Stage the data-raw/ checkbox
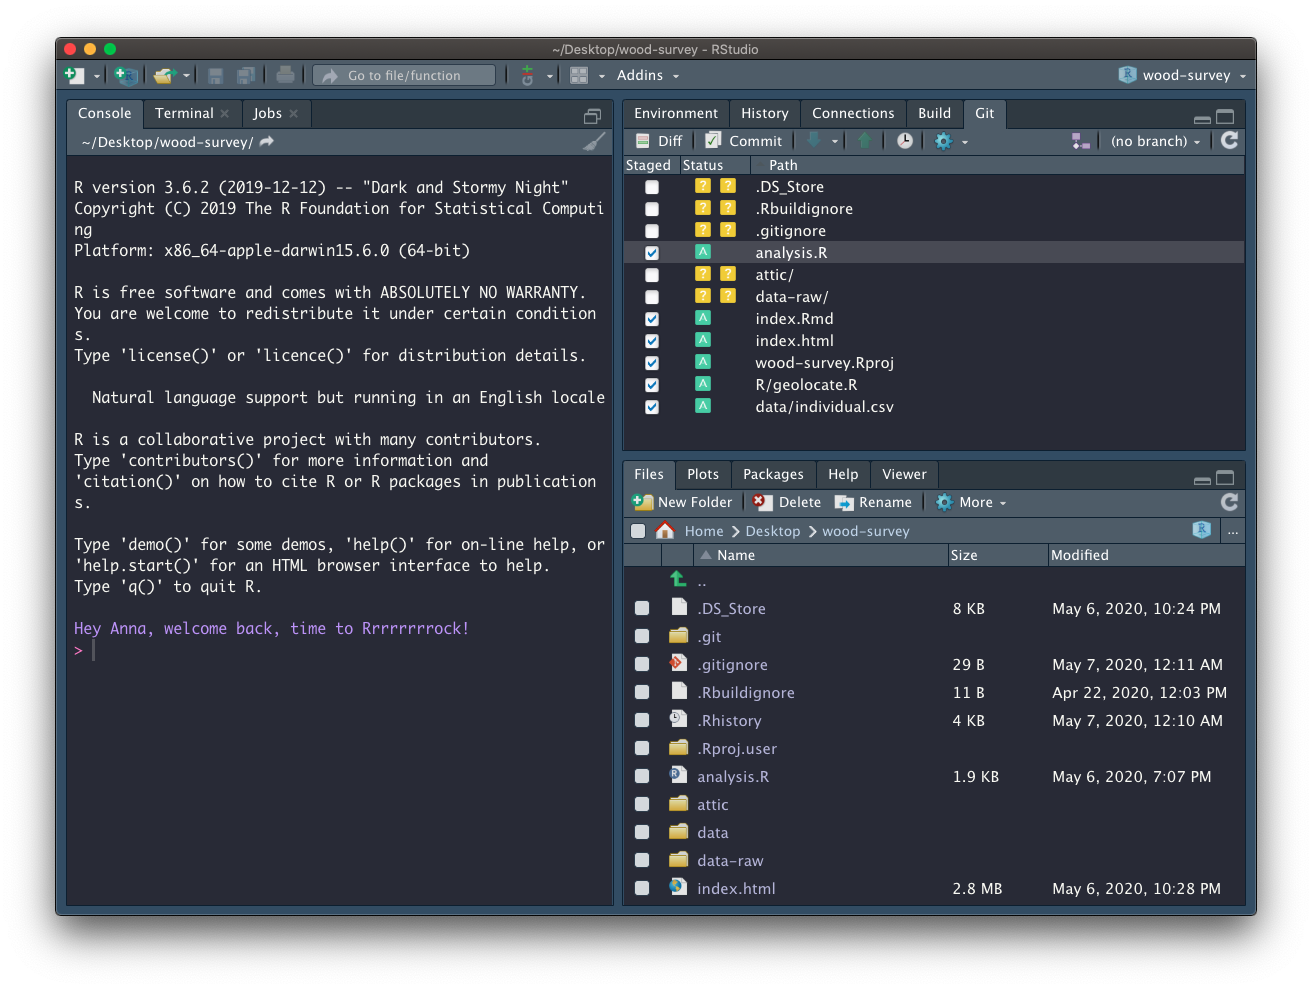1312x989 pixels. coord(652,297)
